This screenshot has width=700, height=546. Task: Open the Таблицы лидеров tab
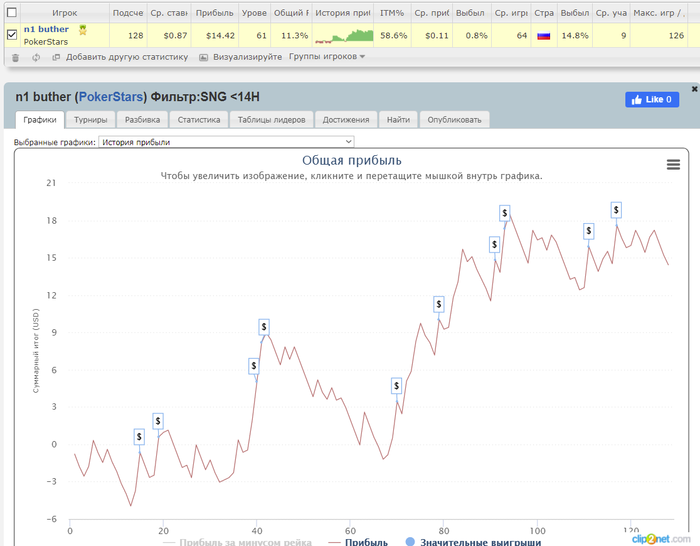tap(271, 120)
